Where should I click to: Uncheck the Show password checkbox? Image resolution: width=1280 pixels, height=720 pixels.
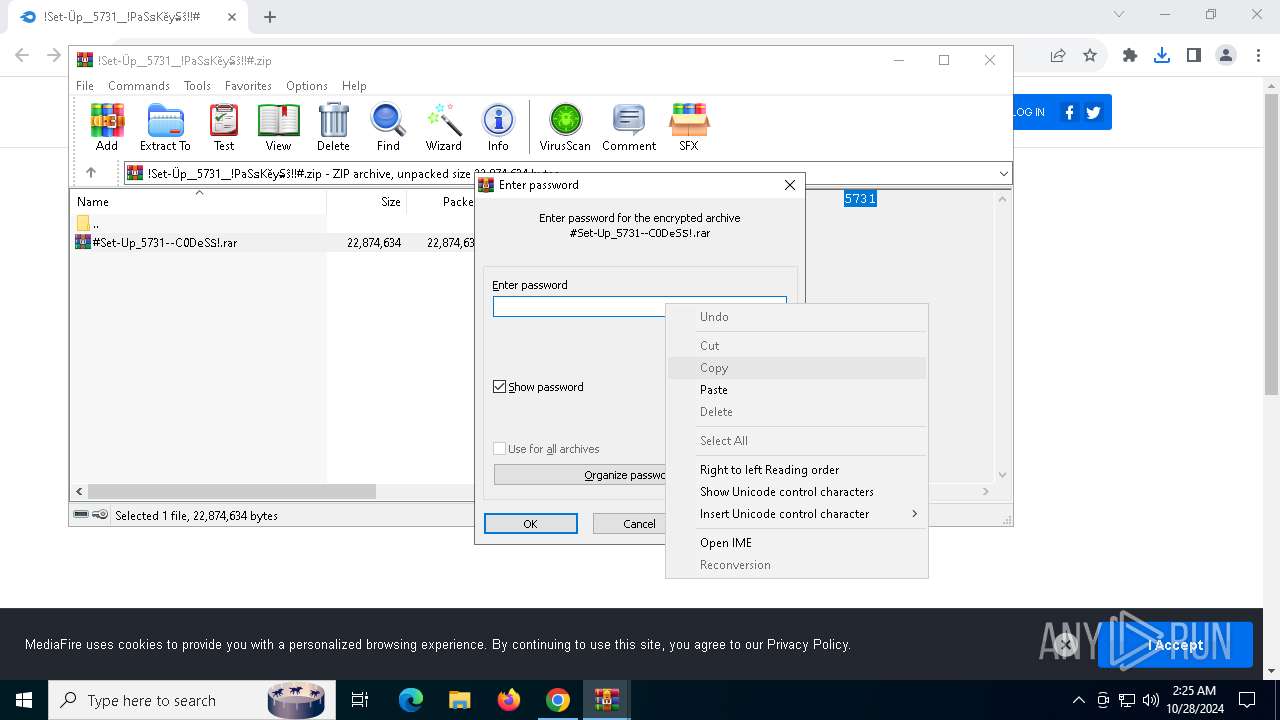(500, 387)
